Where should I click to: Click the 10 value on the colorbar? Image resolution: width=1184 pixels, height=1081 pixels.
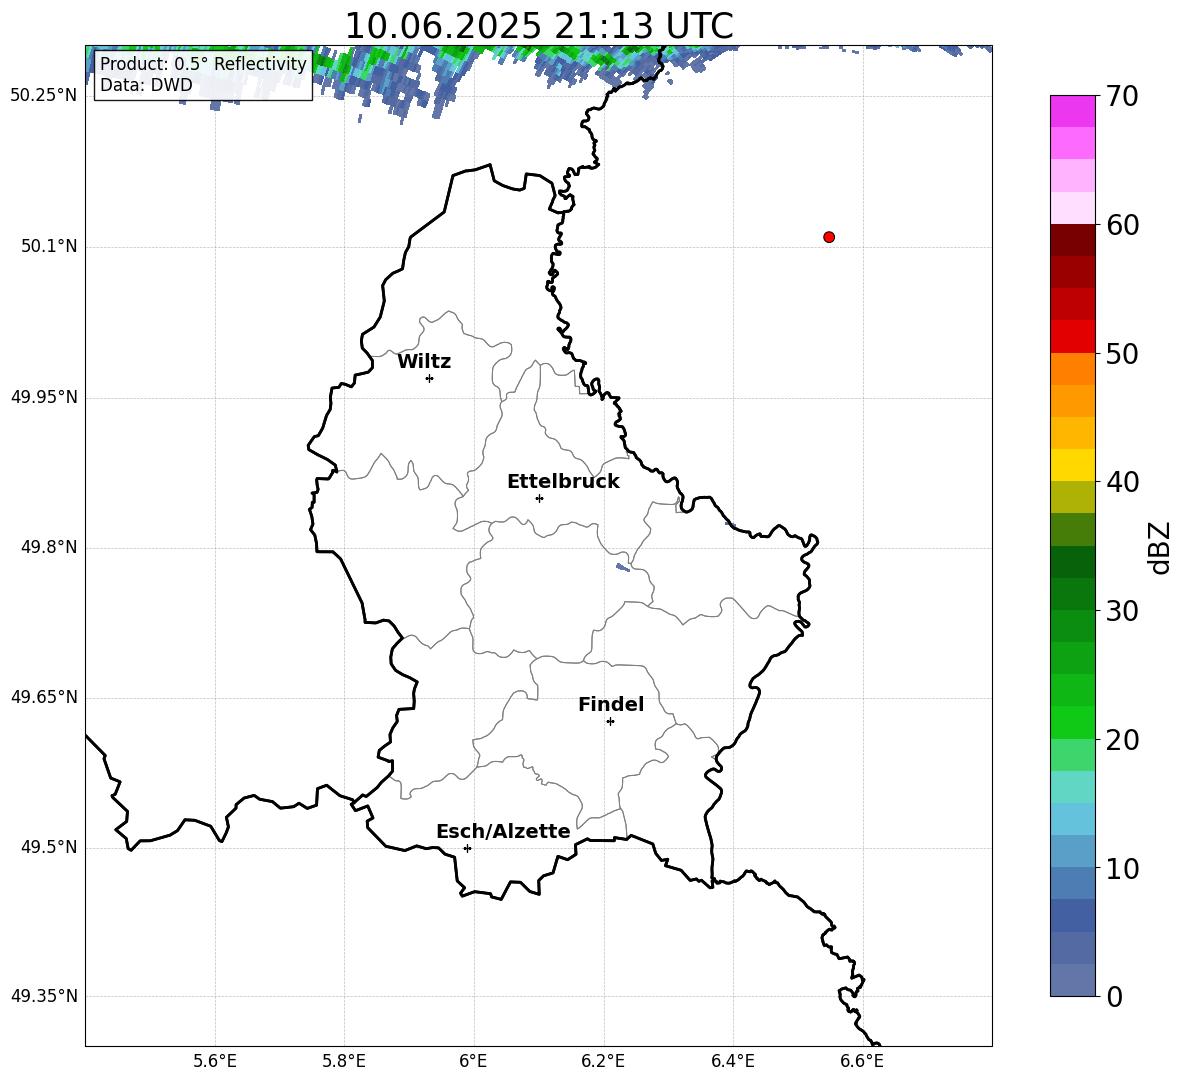1122,868
